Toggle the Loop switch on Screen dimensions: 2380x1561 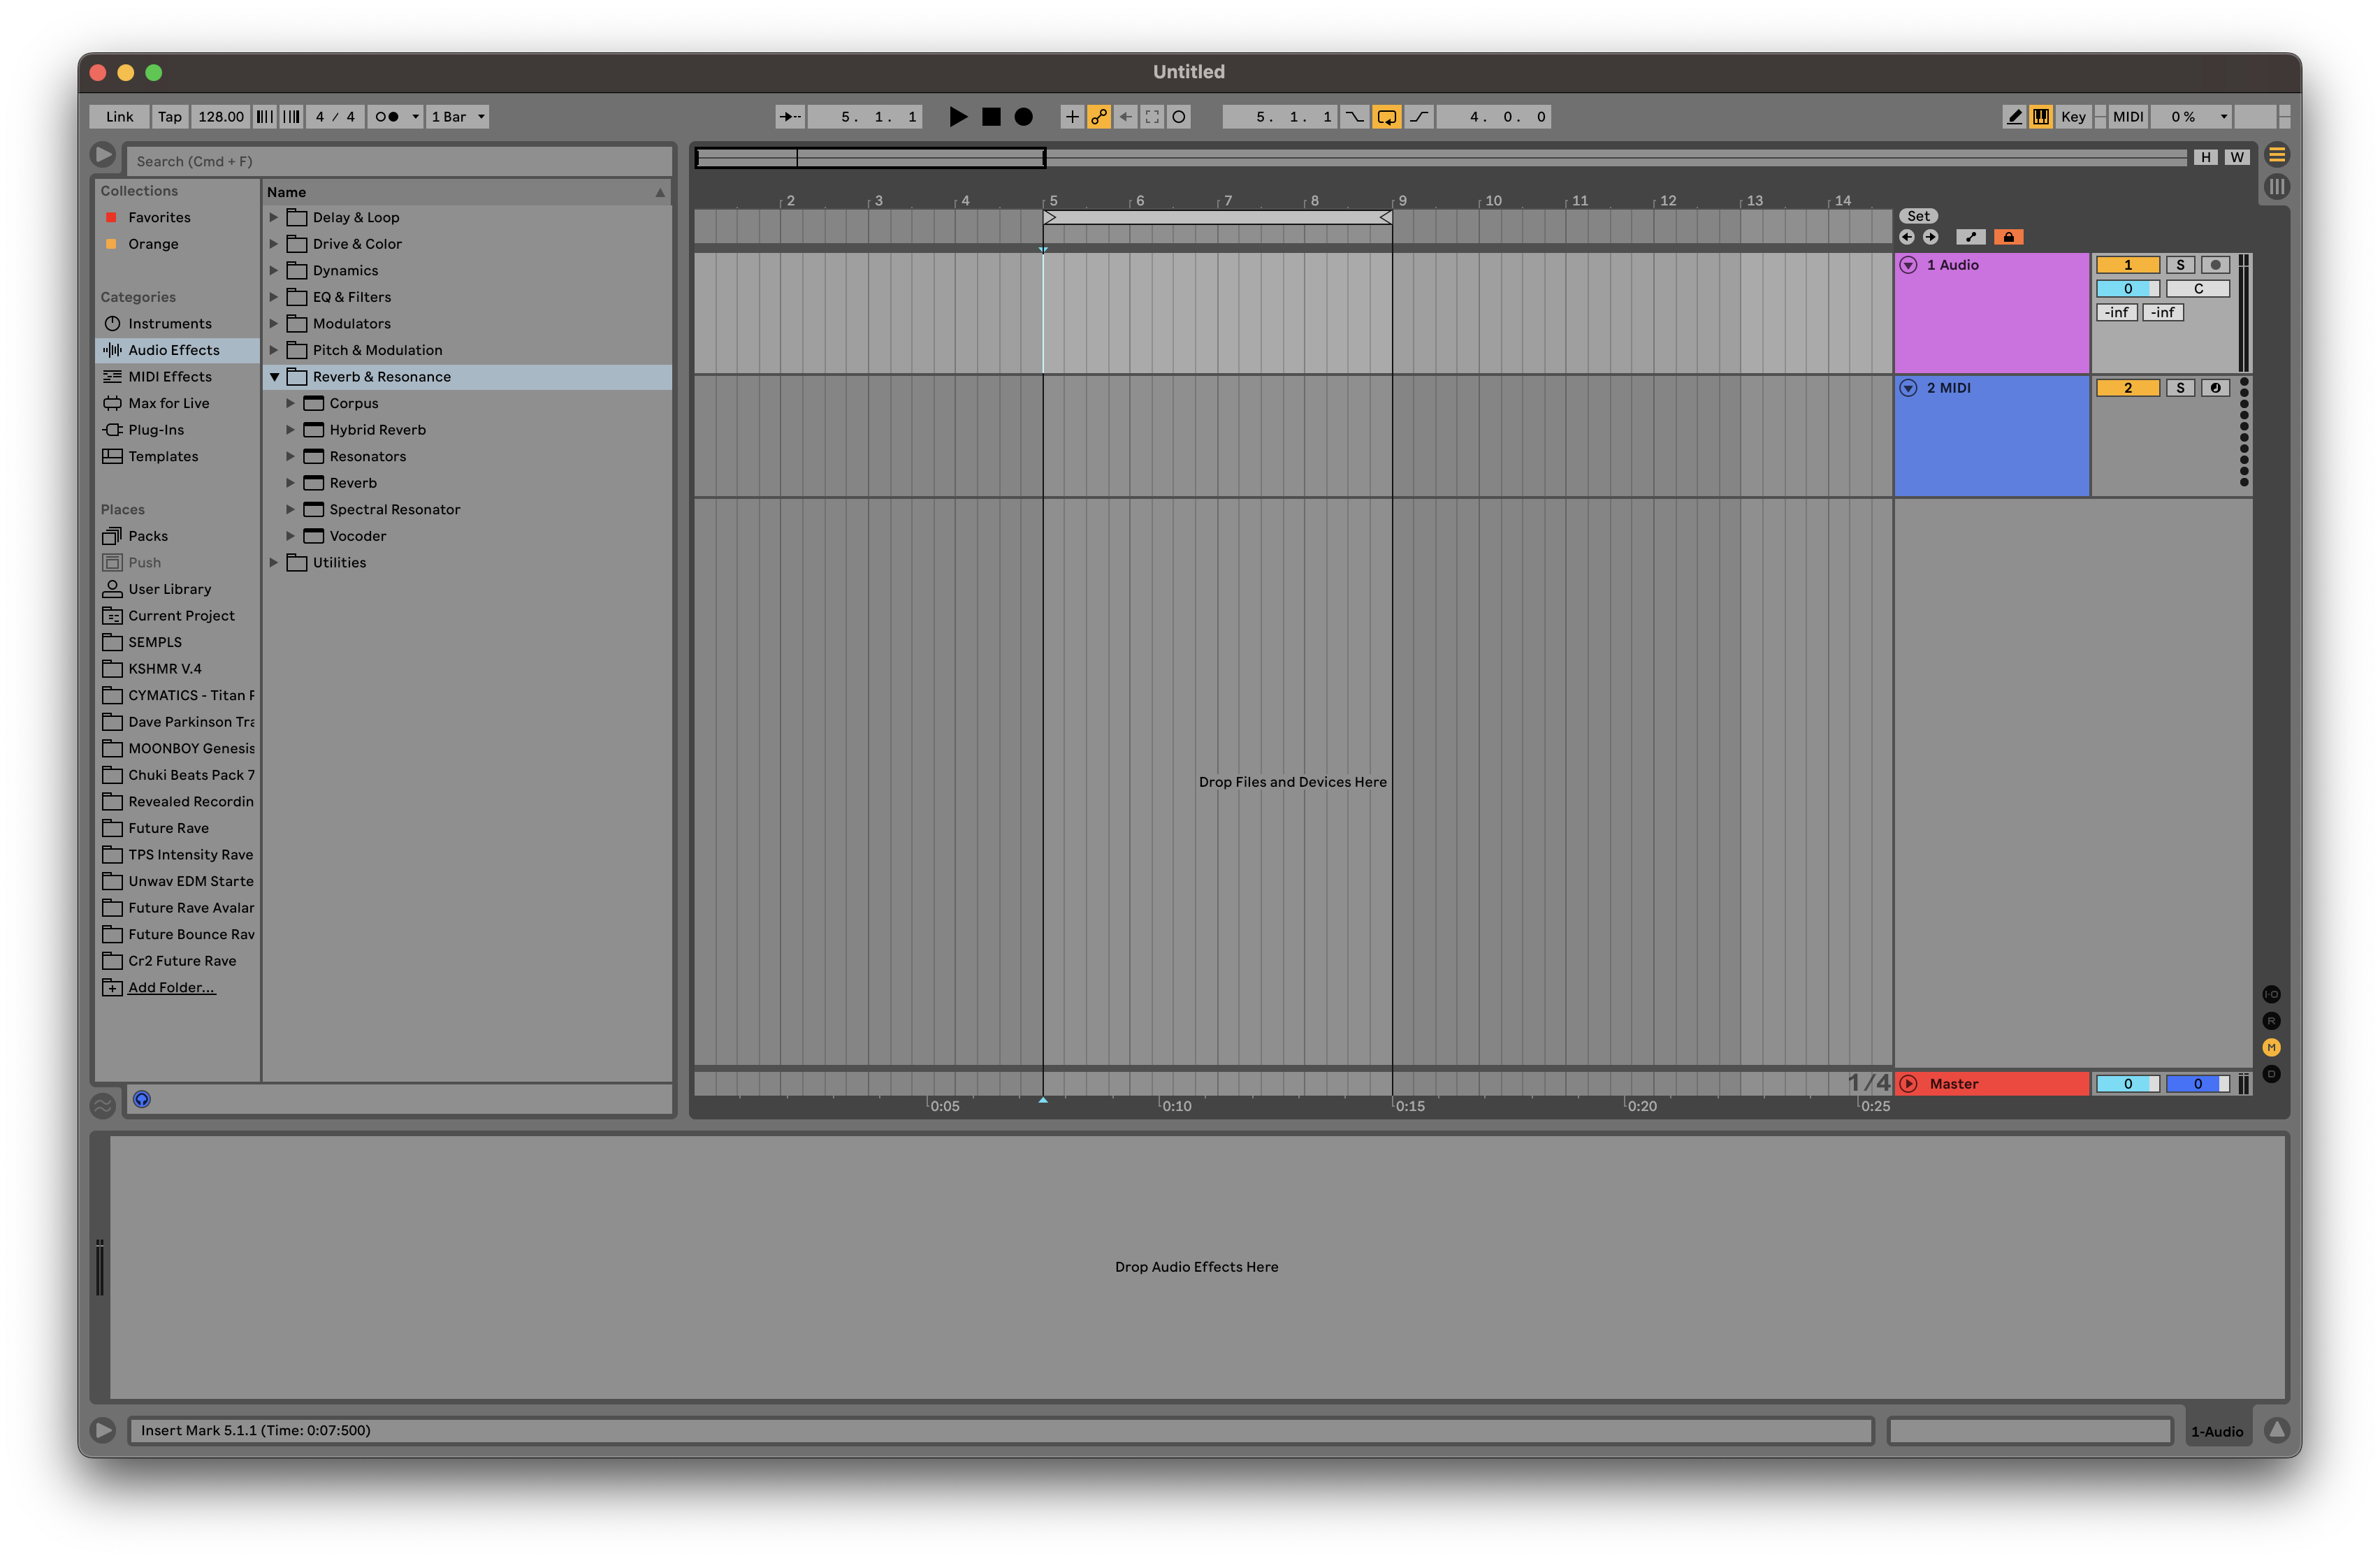1386,117
